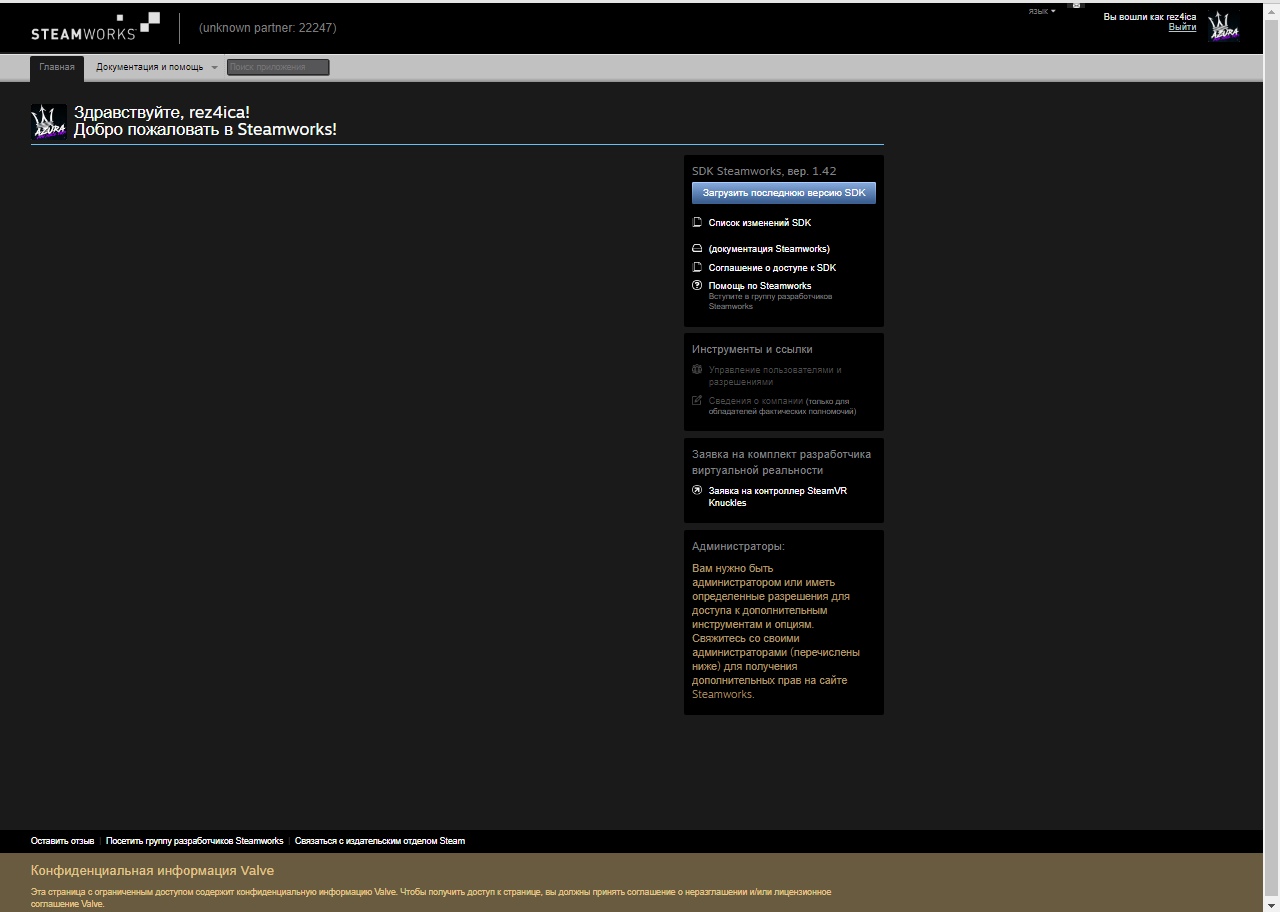
Task: Click the users icon beside Управление пользователями
Action: [697, 370]
